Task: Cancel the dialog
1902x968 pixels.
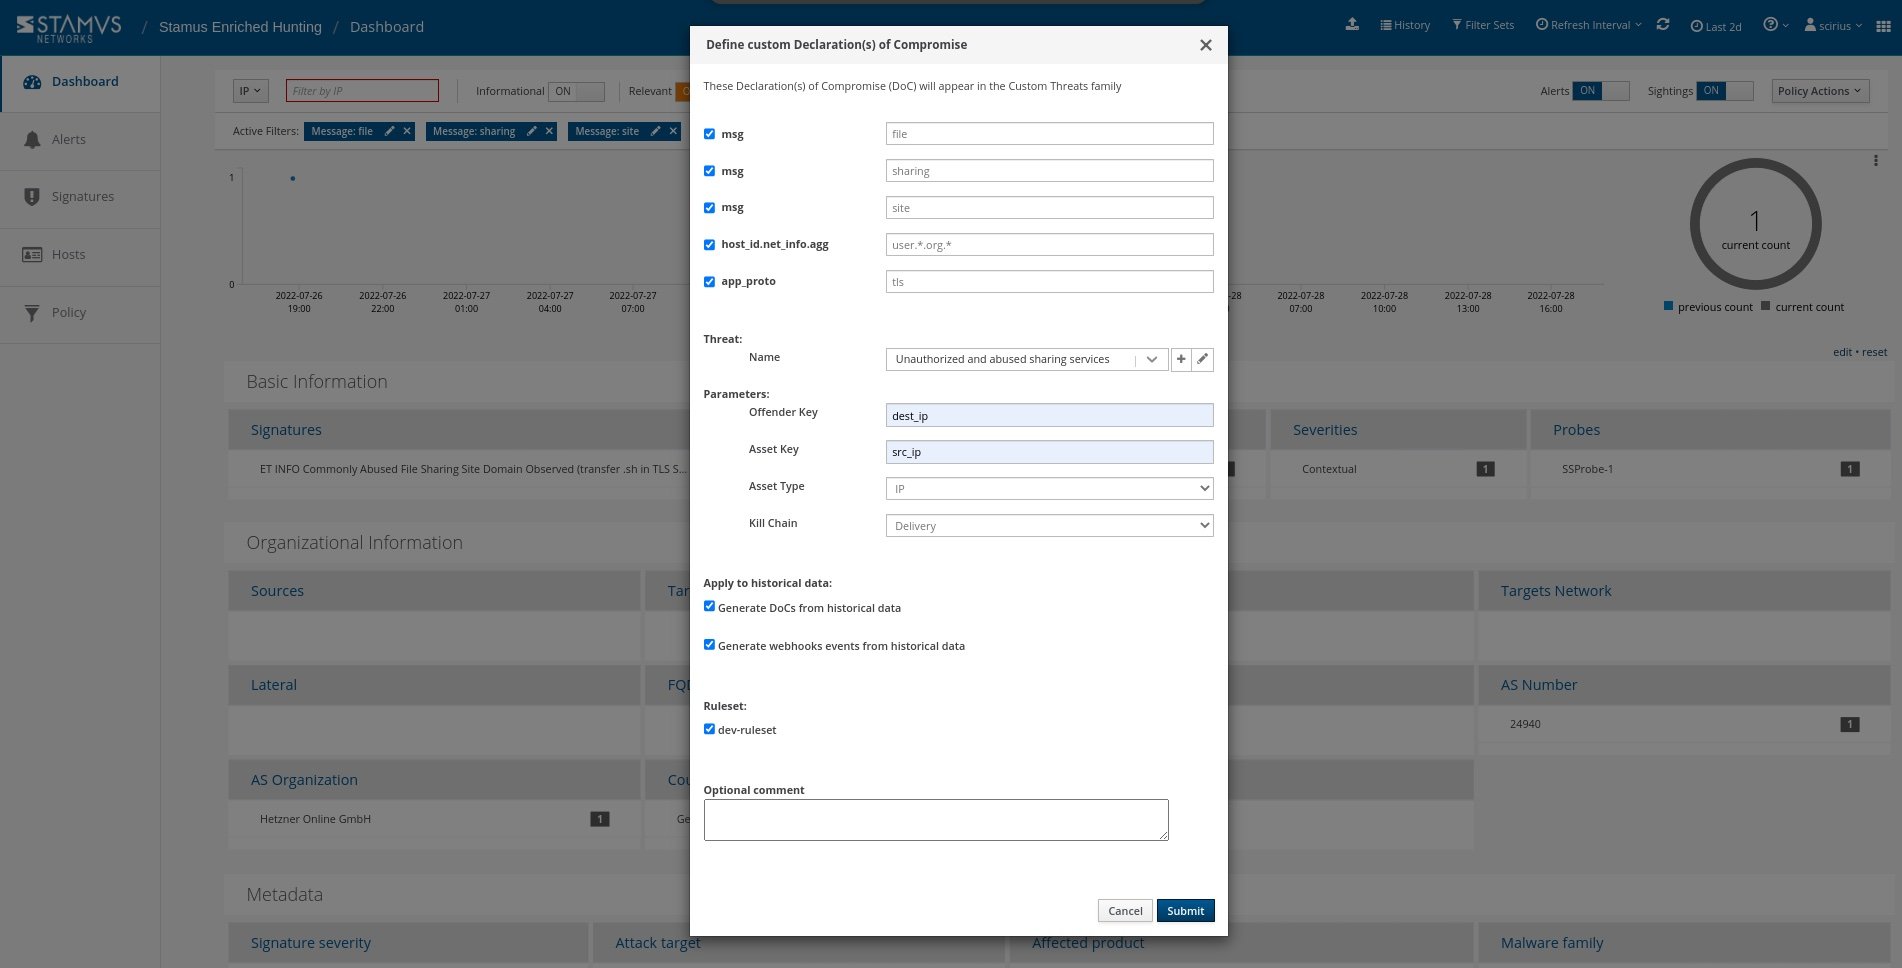Action: (1125, 911)
